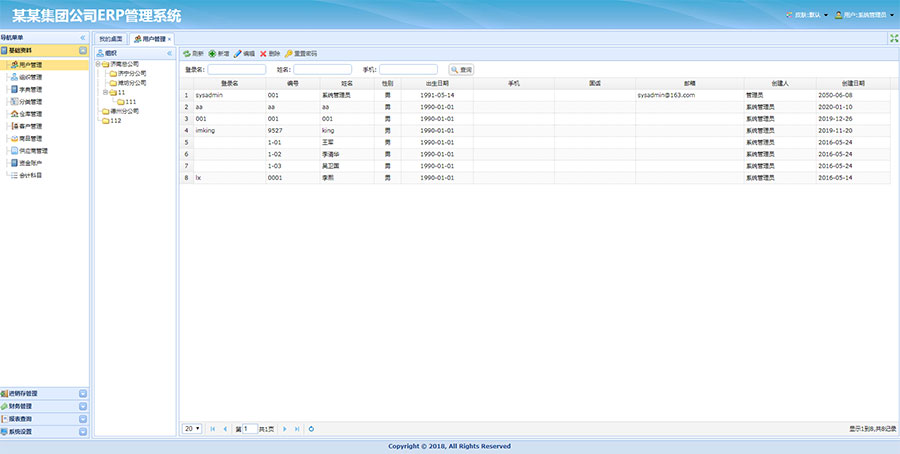900x454 pixels.
Task: Click the green 刷新 (refresh) toolbar icon
Action: click(187, 53)
